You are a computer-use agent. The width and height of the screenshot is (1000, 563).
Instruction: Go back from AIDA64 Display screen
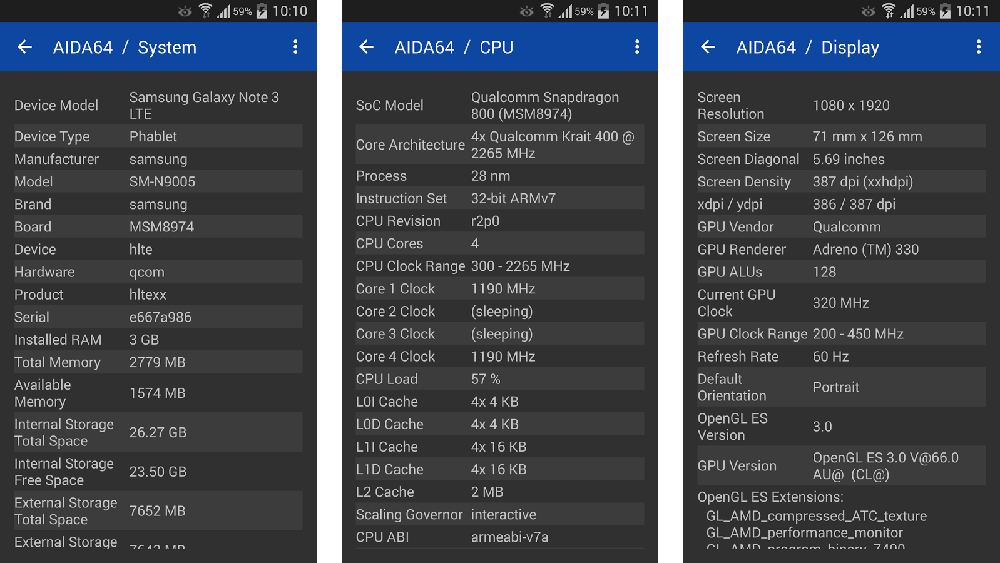[709, 47]
